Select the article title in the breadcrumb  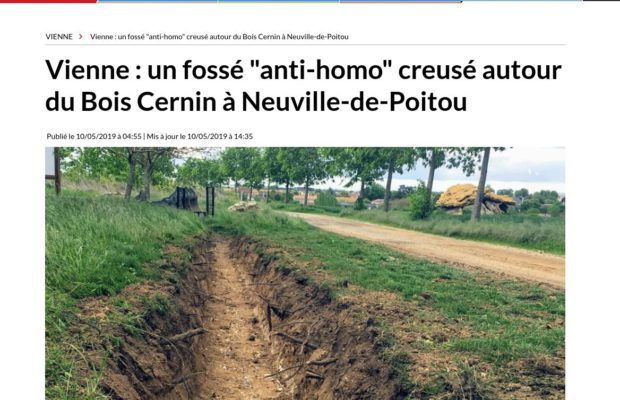click(219, 37)
